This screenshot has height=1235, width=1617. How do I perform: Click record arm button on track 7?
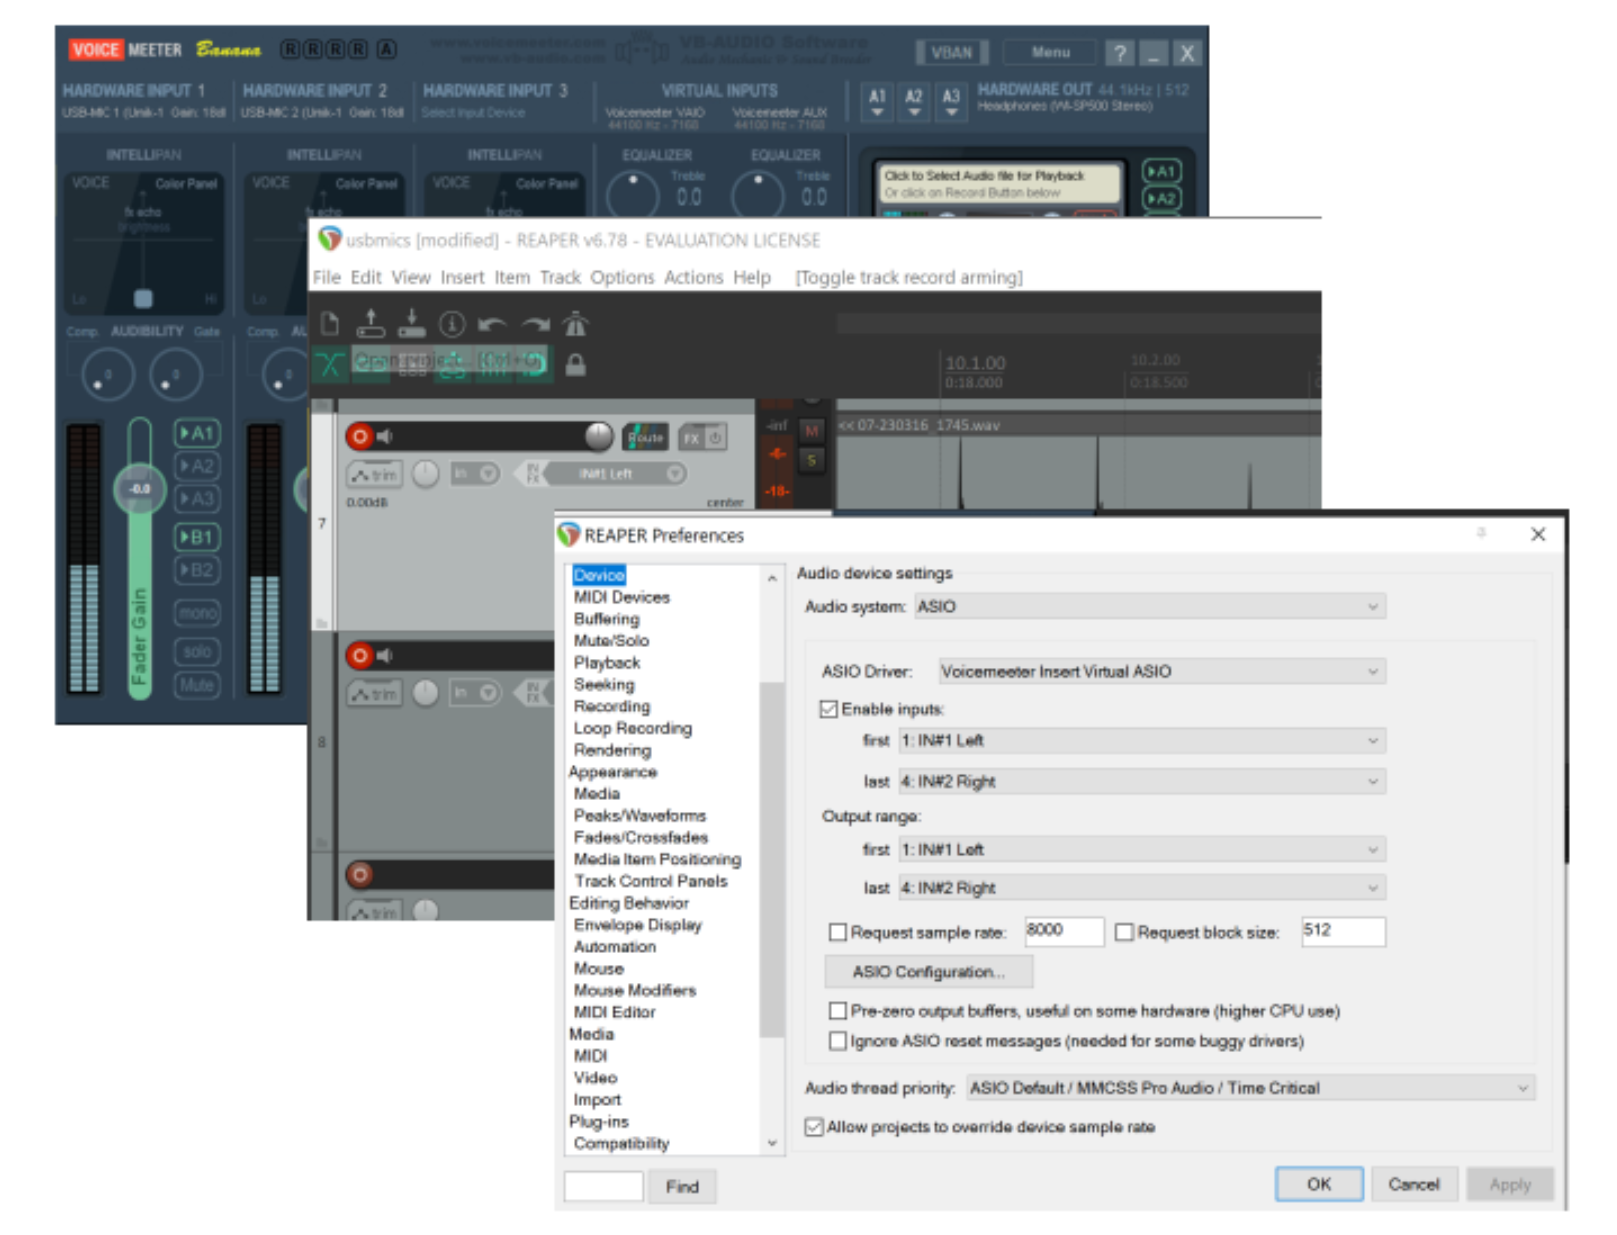click(359, 436)
